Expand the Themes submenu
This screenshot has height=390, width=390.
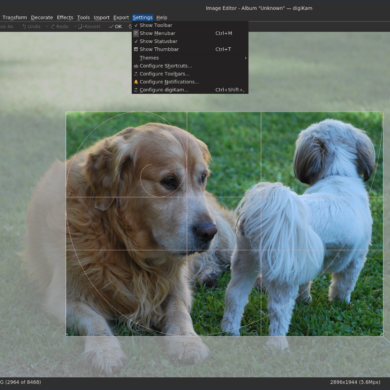point(190,58)
